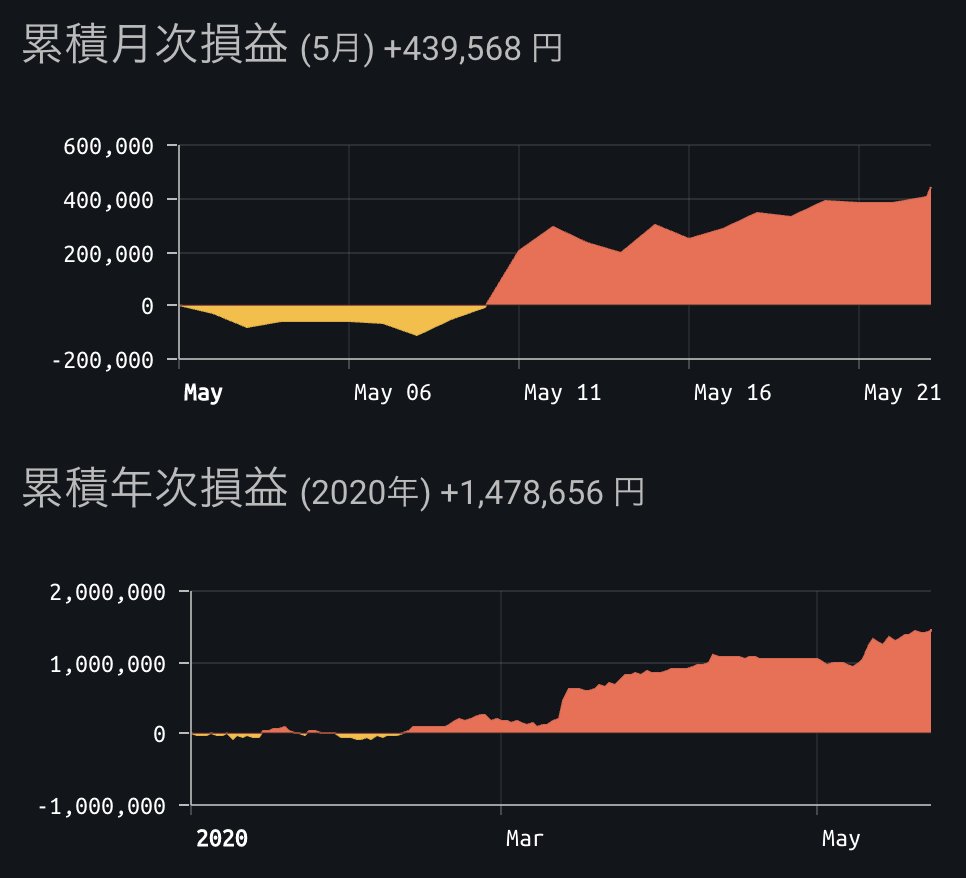966x878 pixels.
Task: Click the bold 2020 x-axis label
Action: [222, 838]
